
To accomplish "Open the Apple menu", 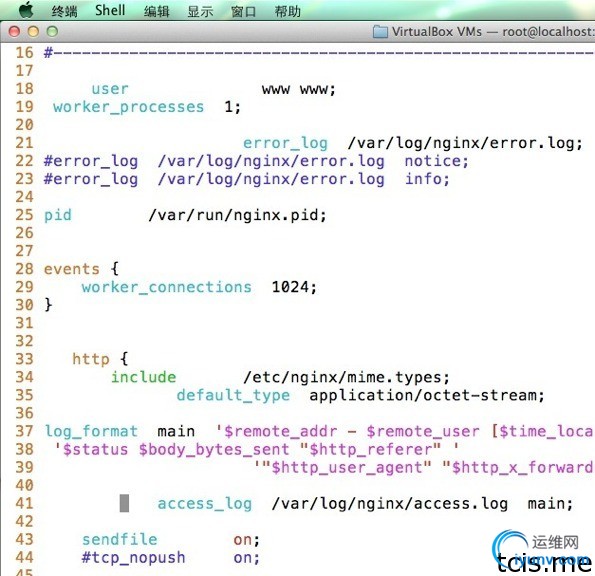I will pyautogui.click(x=26, y=10).
